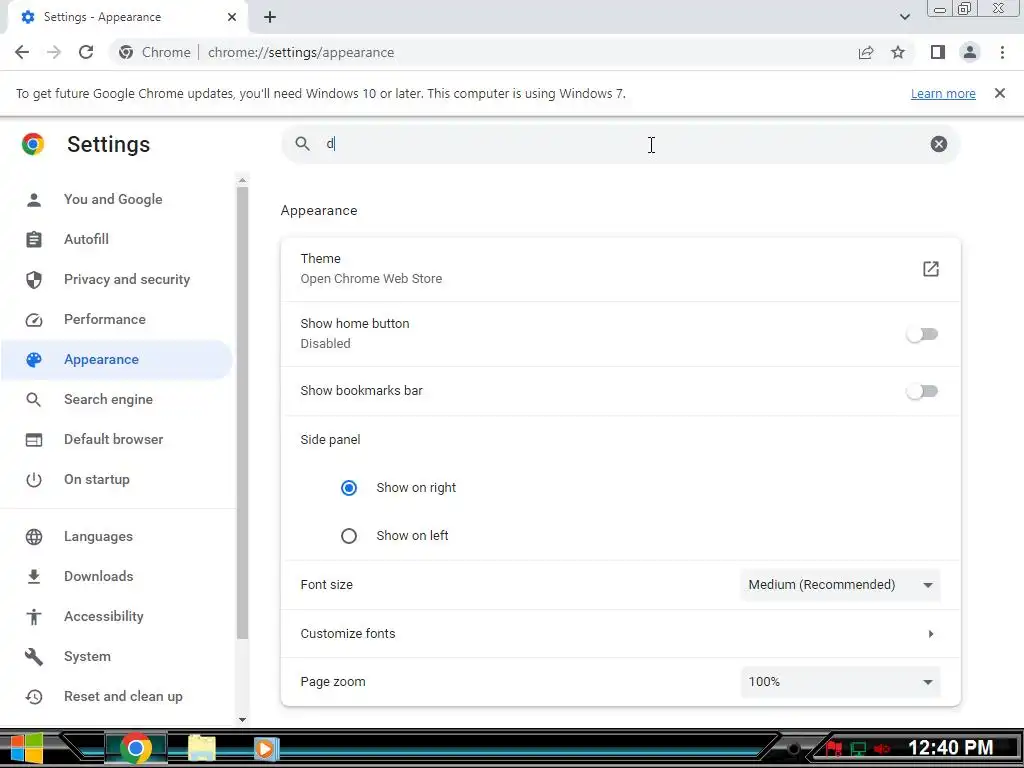Image resolution: width=1024 pixels, height=768 pixels.
Task: Open Theme in Chrome Web Store icon
Action: [931, 268]
